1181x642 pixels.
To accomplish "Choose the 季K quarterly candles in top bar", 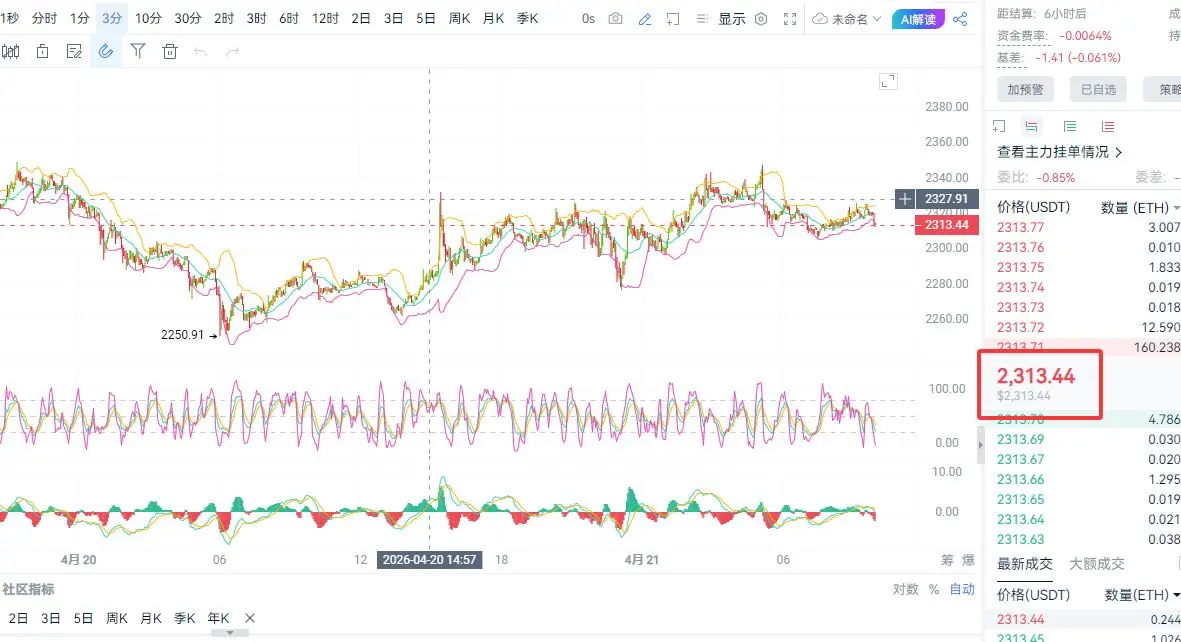I will point(527,18).
